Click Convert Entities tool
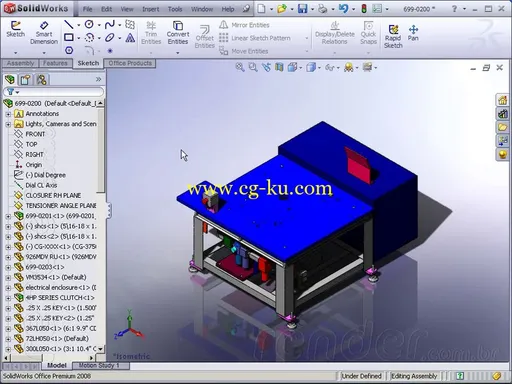 (178, 33)
